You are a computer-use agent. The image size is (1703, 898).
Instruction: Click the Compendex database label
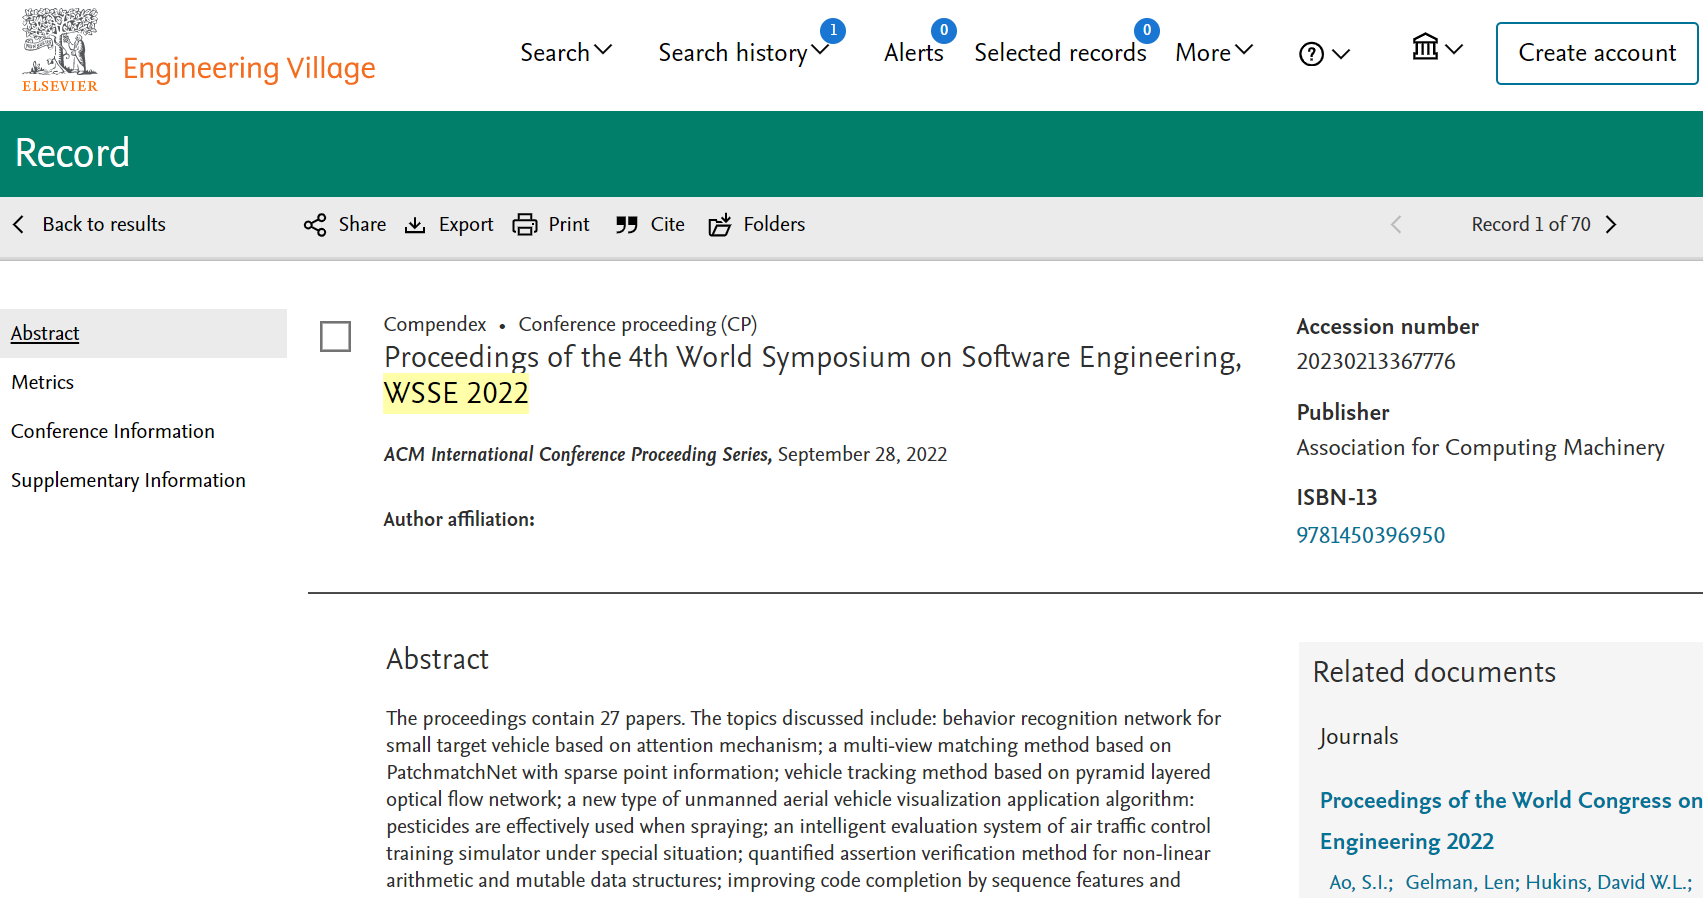pos(435,324)
